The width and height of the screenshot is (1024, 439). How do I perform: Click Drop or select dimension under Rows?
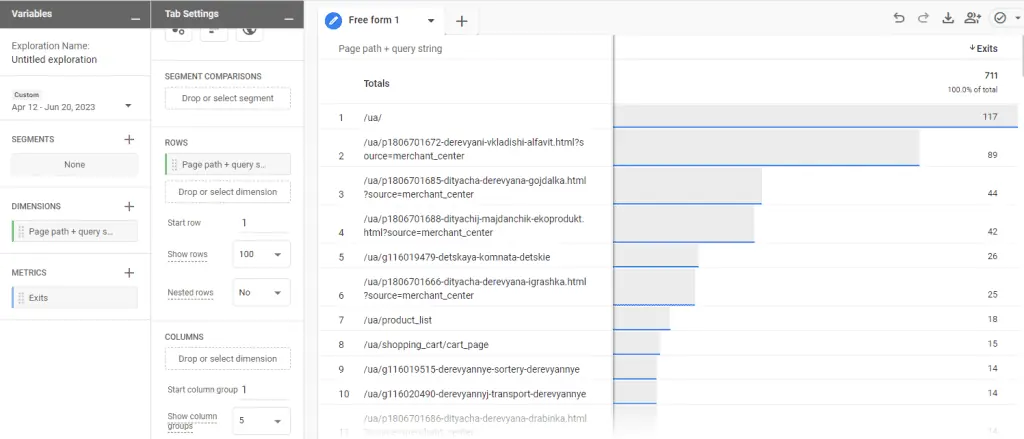(x=228, y=192)
